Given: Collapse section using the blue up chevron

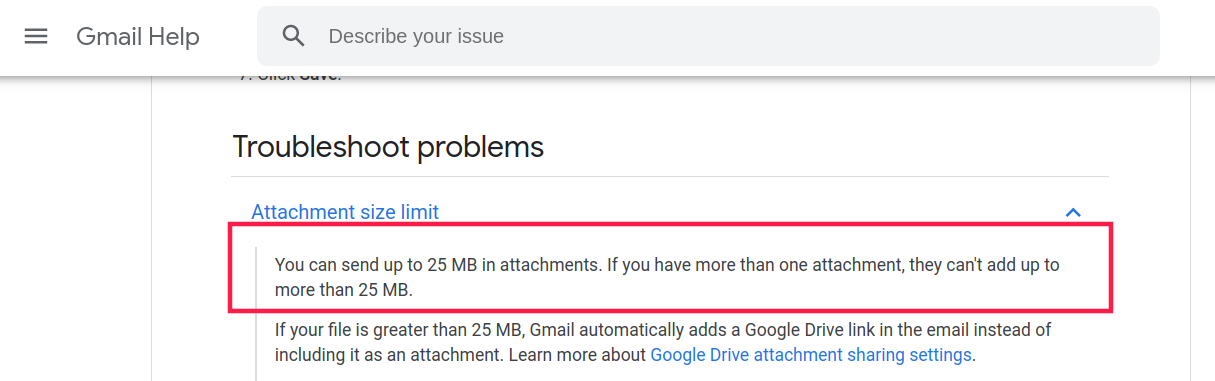Looking at the screenshot, I should [1073, 212].
